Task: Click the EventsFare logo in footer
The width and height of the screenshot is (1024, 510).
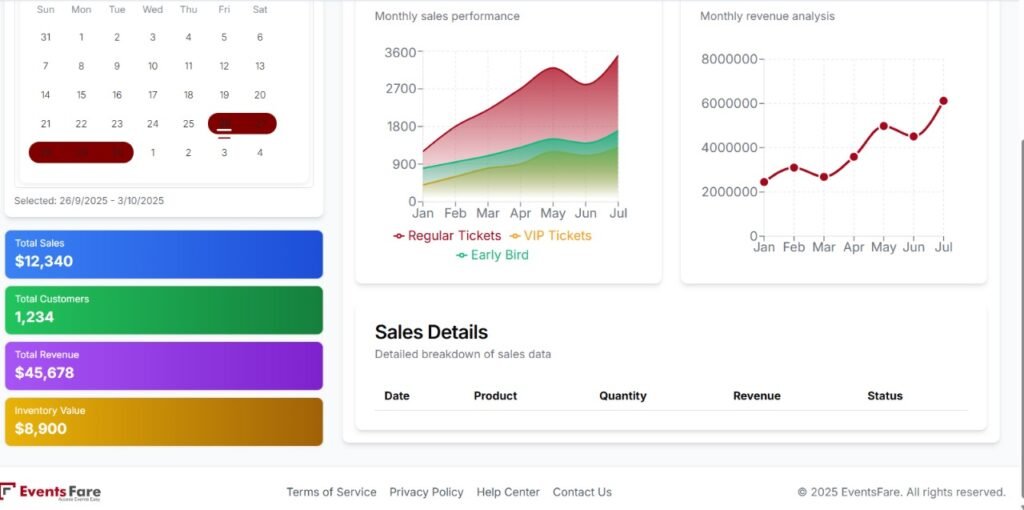Action: 51,492
